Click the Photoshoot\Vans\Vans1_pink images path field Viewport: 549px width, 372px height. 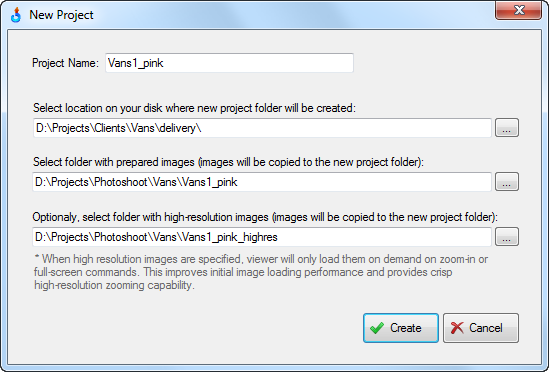click(262, 182)
